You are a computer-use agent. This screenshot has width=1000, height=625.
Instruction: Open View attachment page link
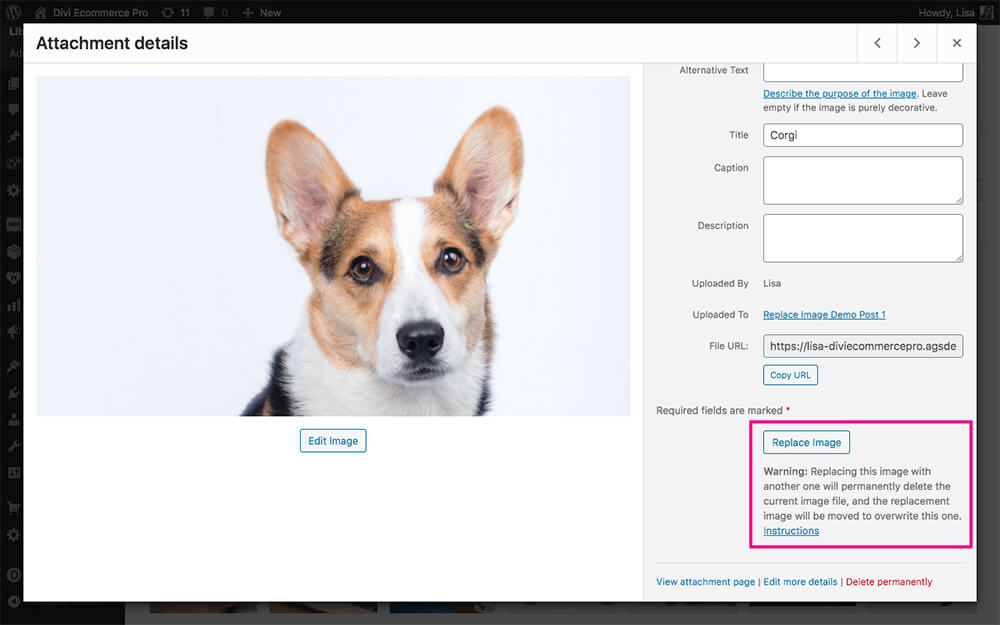click(705, 582)
